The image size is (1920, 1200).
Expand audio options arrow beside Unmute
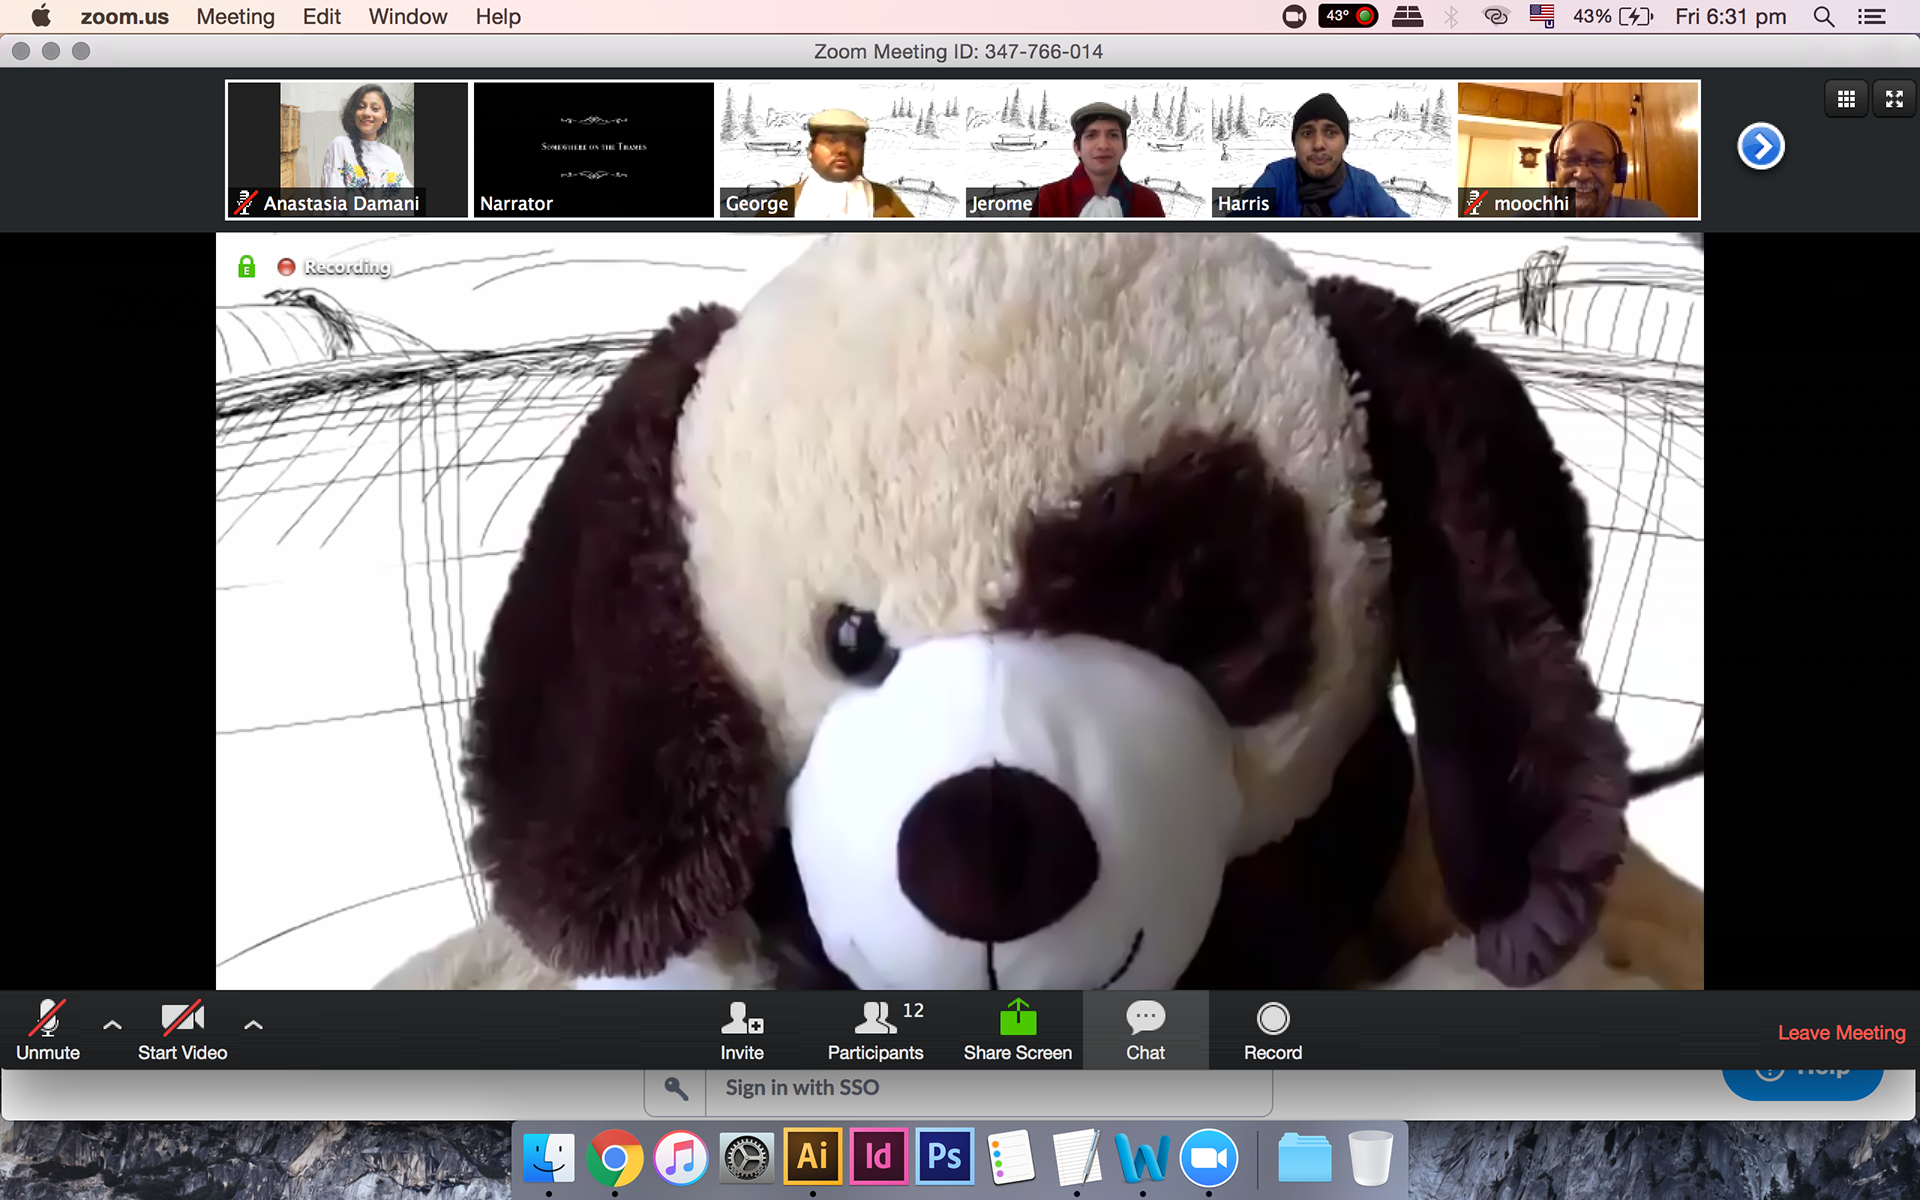point(113,1025)
